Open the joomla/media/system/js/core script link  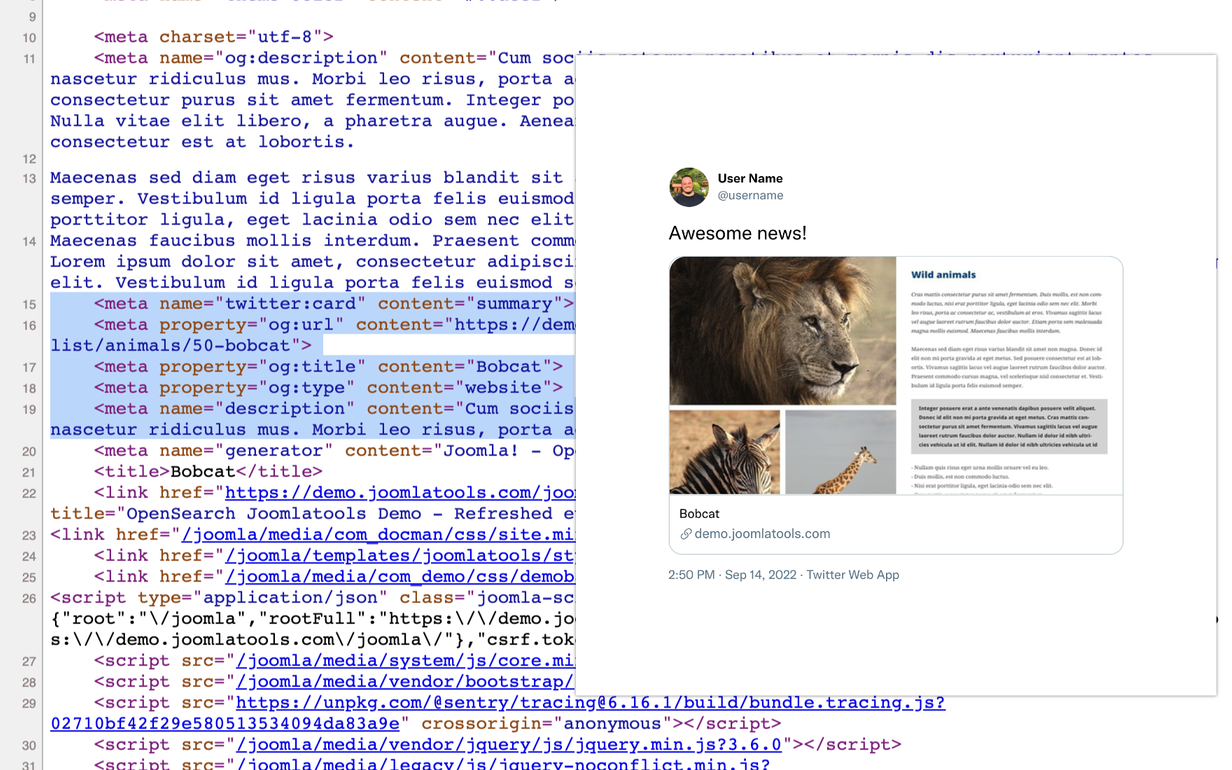pos(405,661)
